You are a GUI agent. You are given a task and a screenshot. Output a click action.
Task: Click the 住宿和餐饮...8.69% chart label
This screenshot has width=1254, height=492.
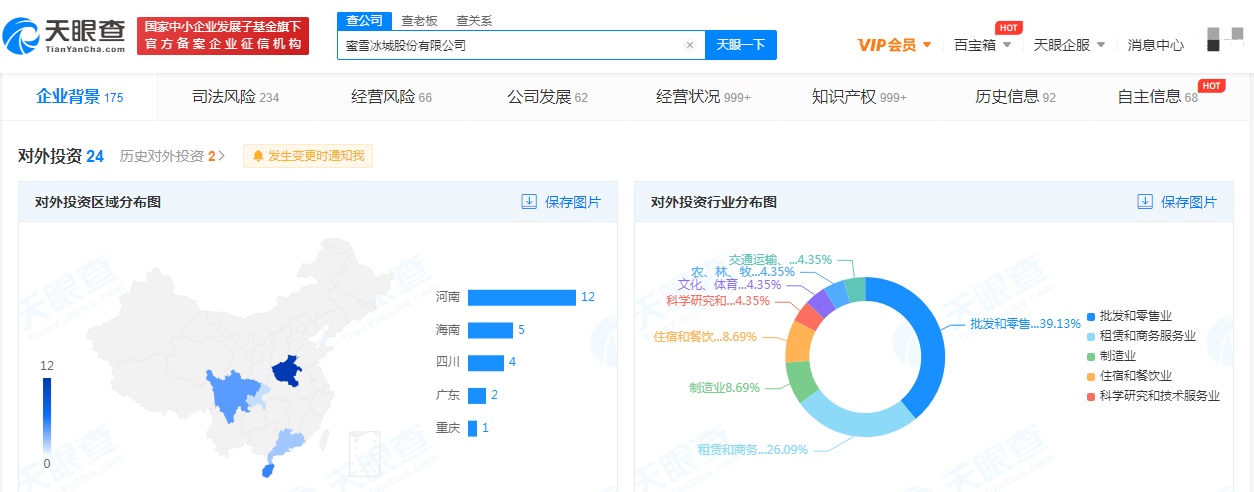(x=705, y=337)
